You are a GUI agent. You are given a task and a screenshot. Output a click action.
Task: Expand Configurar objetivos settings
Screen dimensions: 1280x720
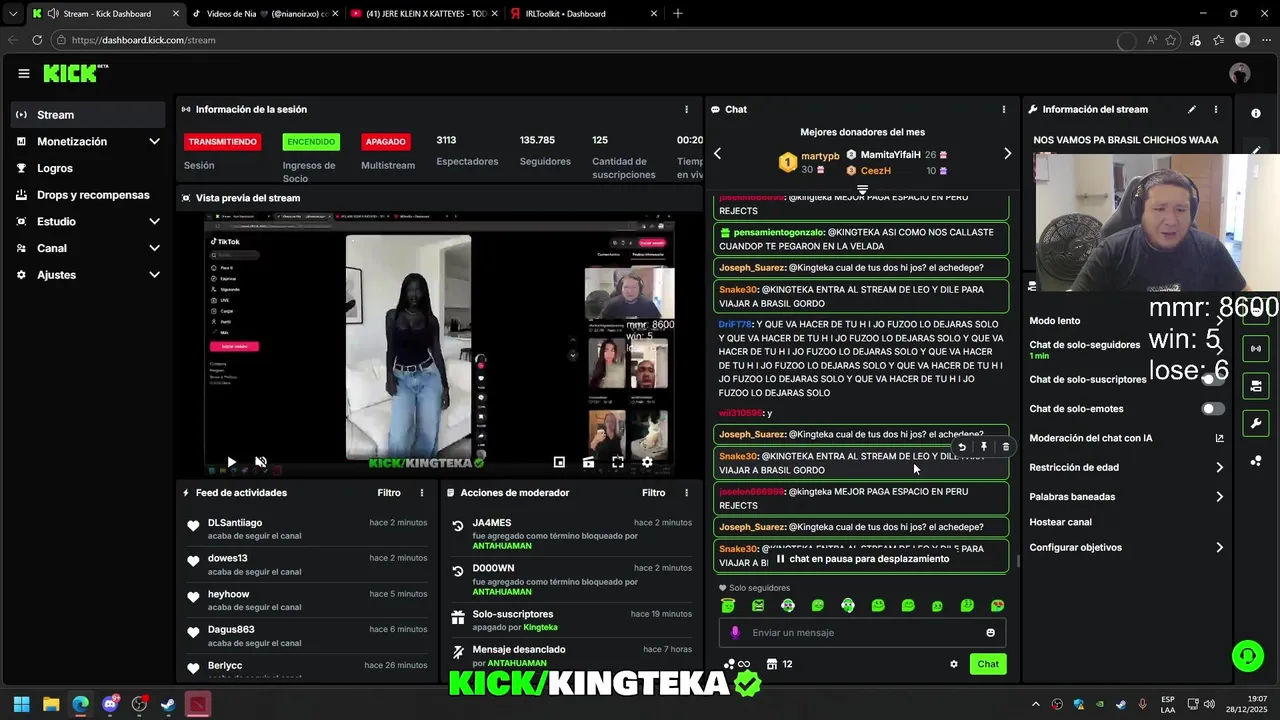(x=1126, y=547)
